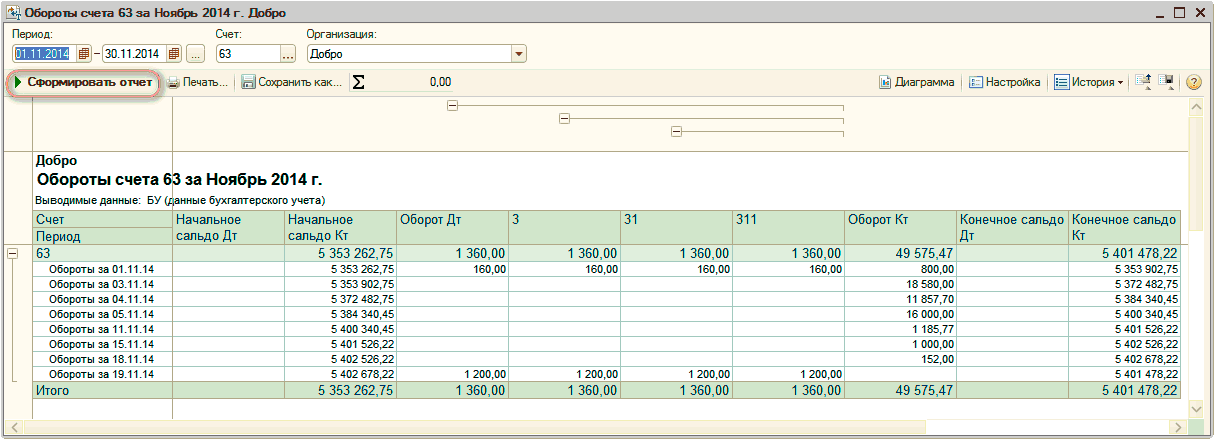Open the Диаграмма chart view

click(916, 82)
